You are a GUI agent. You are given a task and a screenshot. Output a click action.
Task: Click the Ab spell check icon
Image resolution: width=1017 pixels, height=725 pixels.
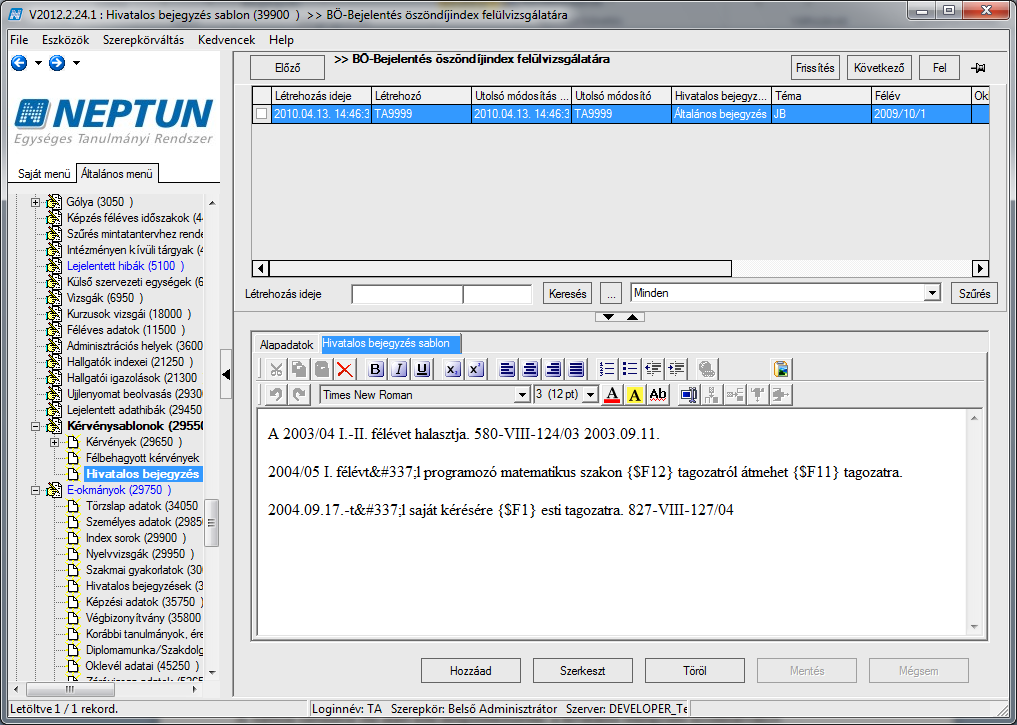pos(658,394)
